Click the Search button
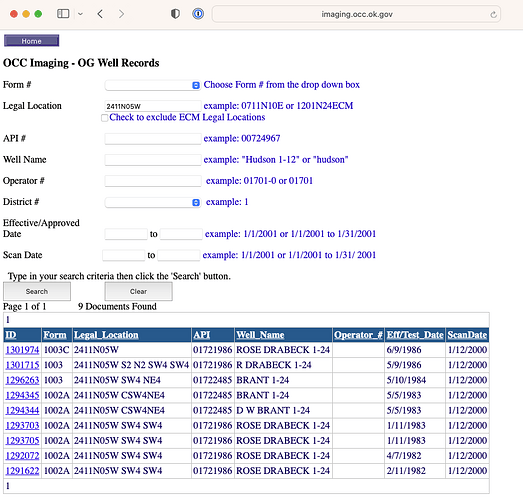Screen dimensions: 523x500 click(37, 291)
